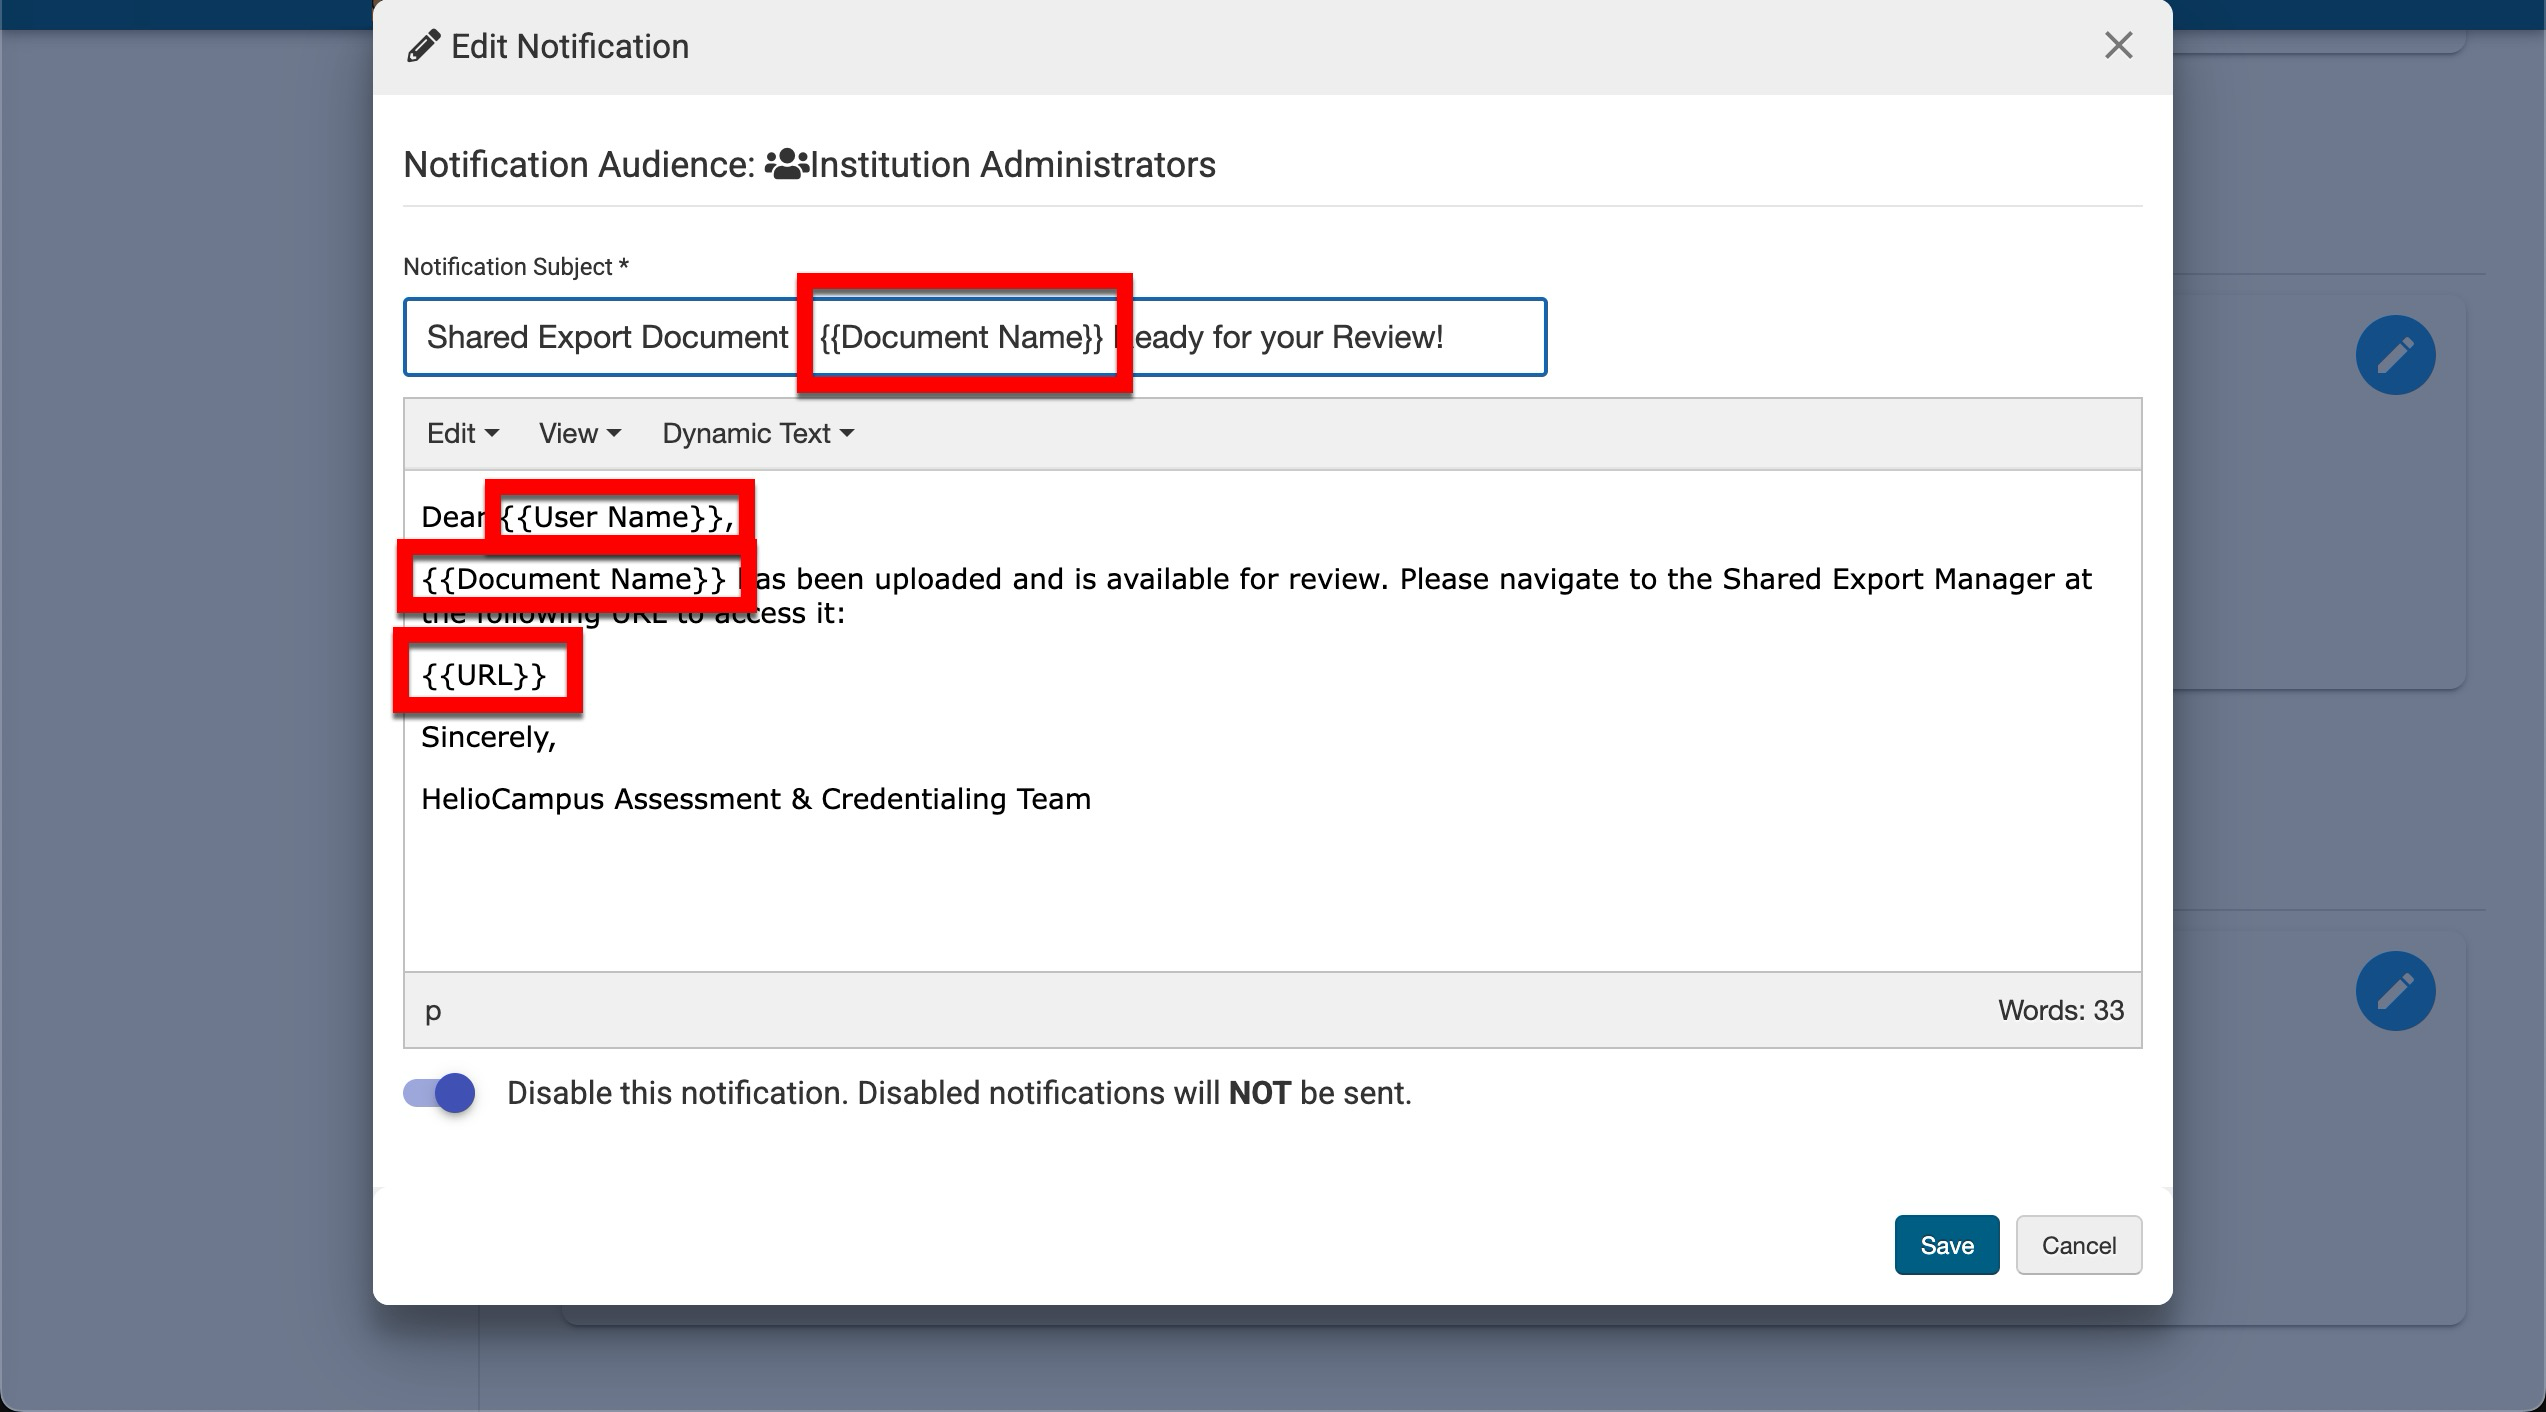Click the pencil icon beside Edit Notification title
Screen dimensions: 2546x1412
pos(423,46)
